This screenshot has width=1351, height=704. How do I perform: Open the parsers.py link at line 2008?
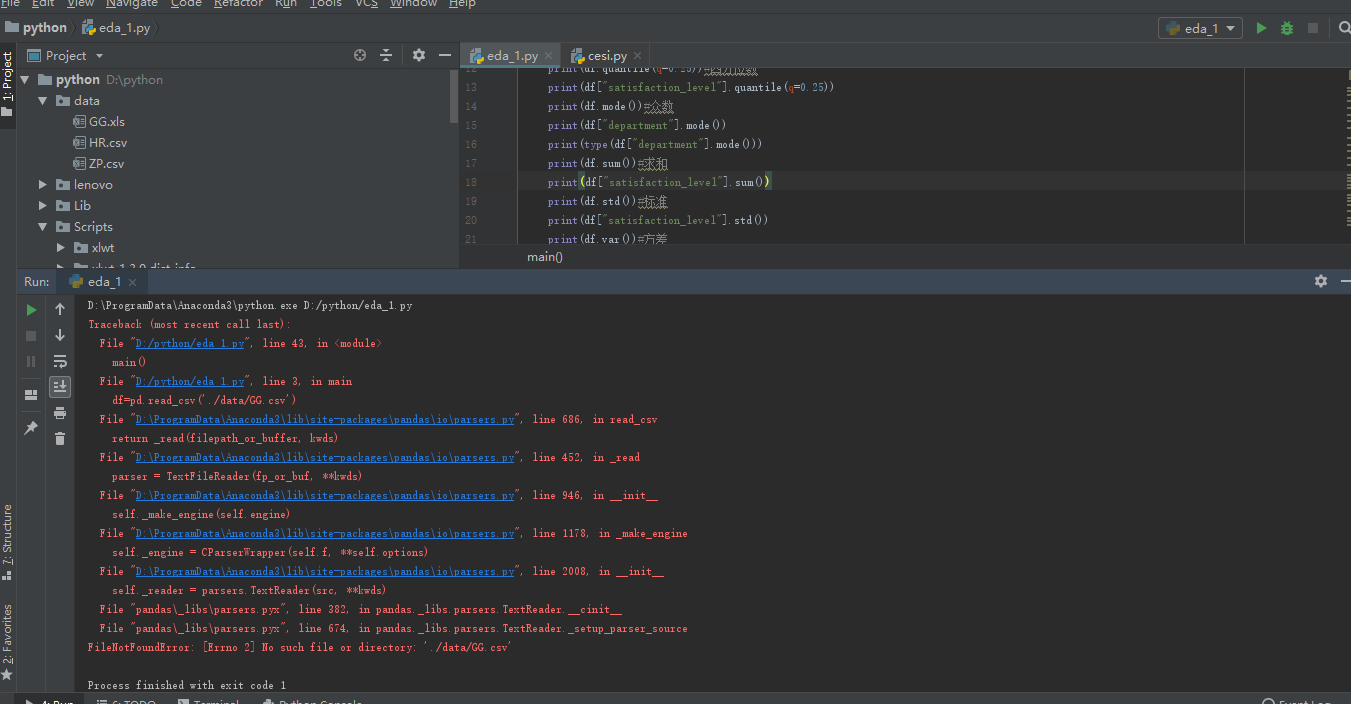point(325,572)
